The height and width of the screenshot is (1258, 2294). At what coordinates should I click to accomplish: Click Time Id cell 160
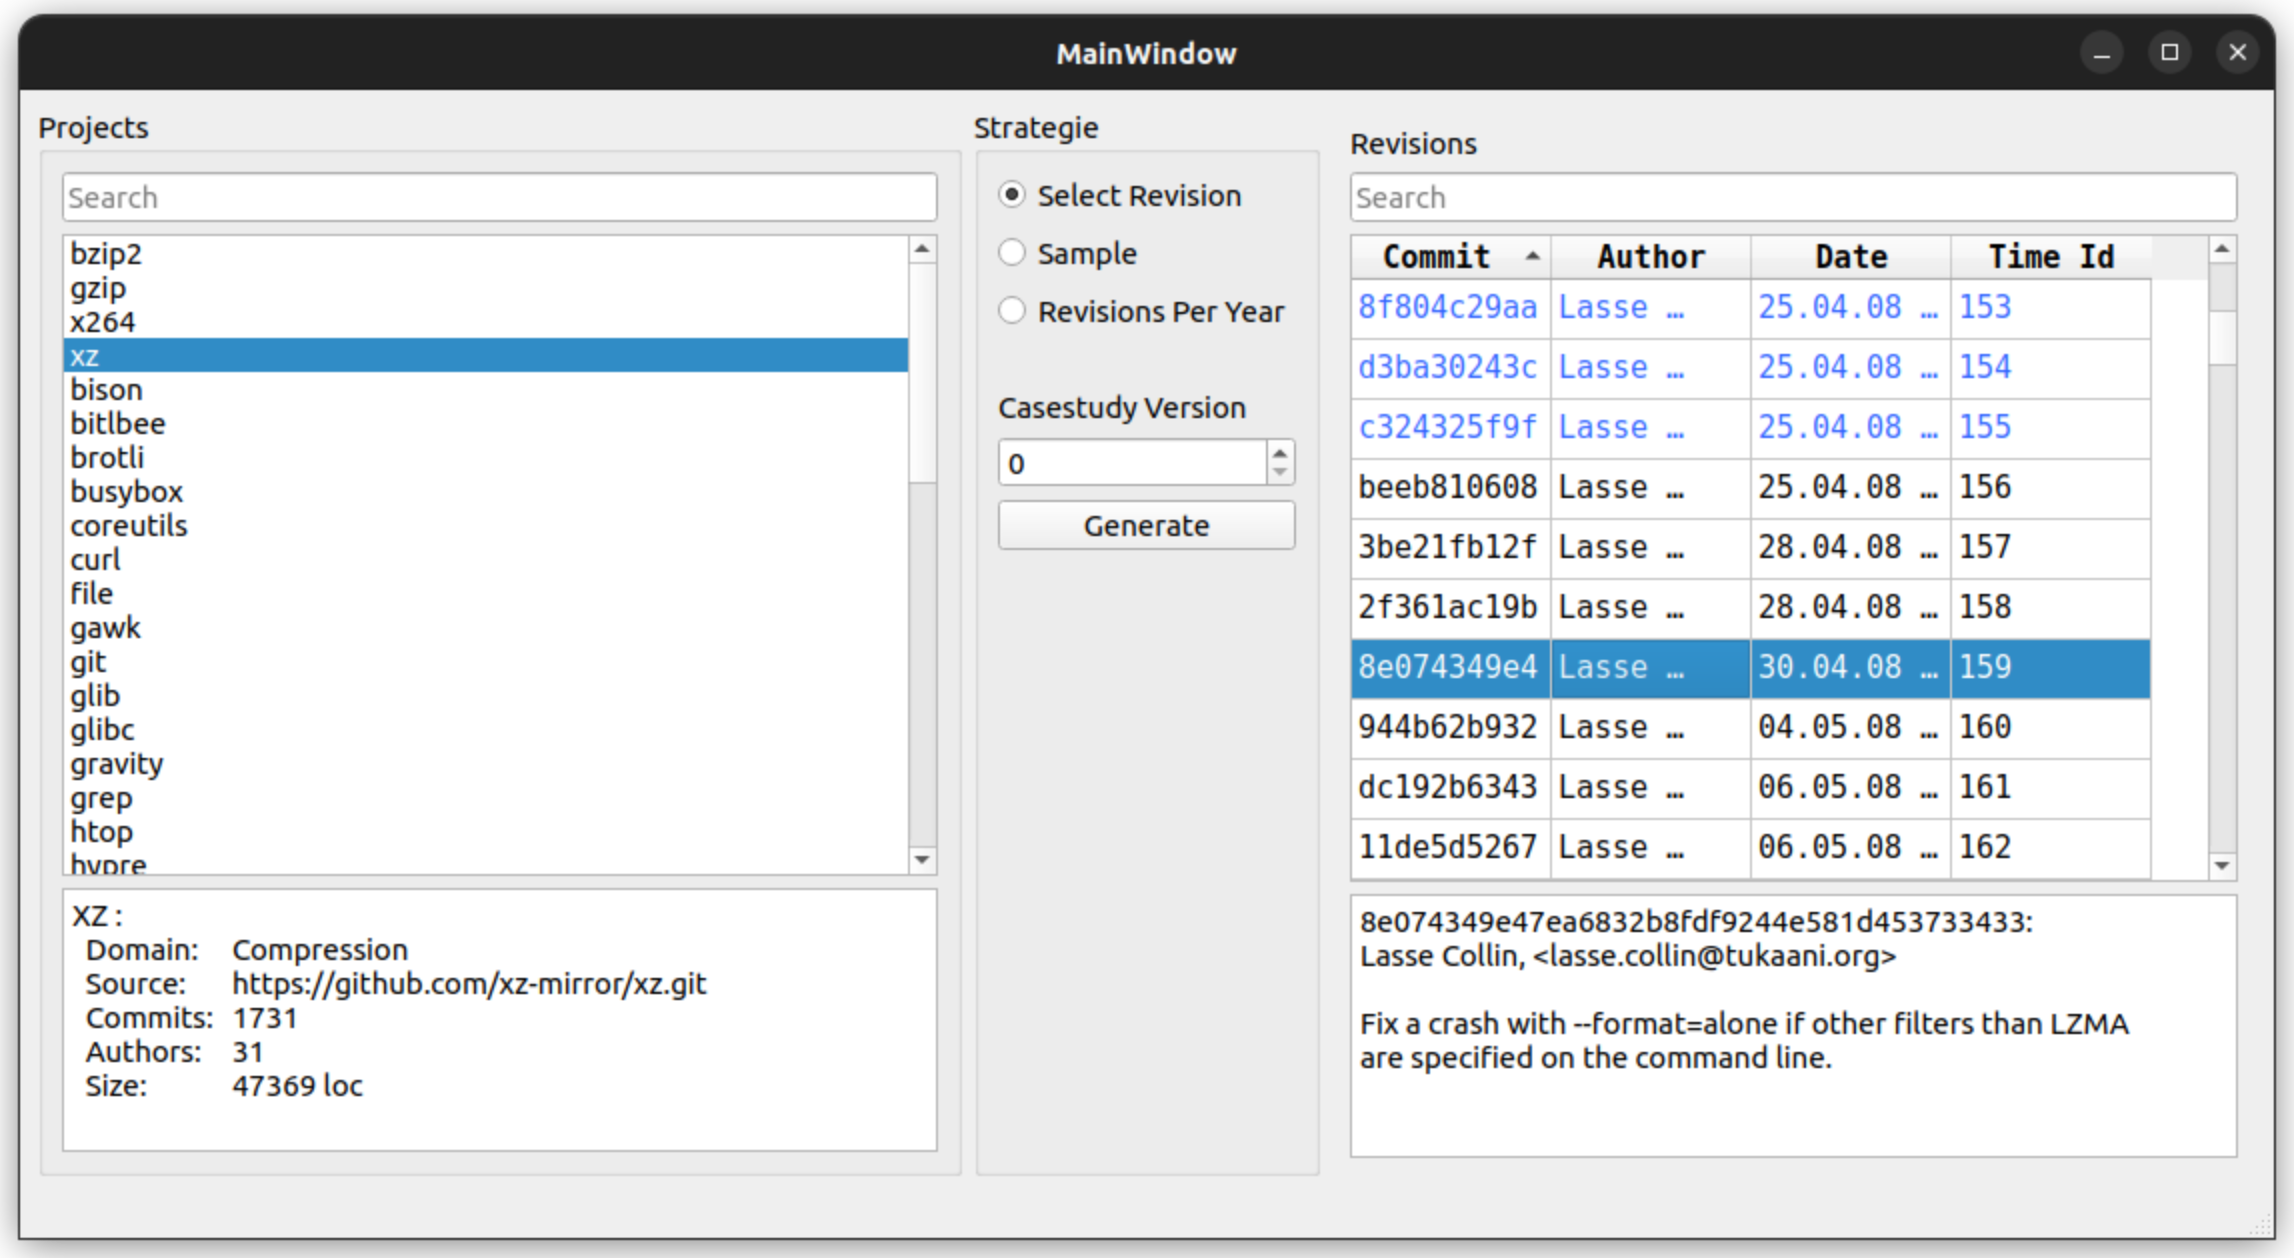[2050, 727]
